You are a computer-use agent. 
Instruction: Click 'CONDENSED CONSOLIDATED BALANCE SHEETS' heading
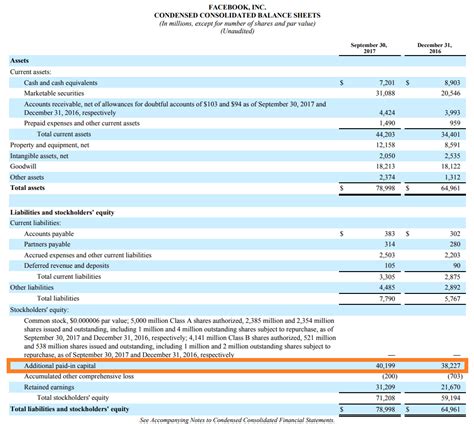coord(237,15)
